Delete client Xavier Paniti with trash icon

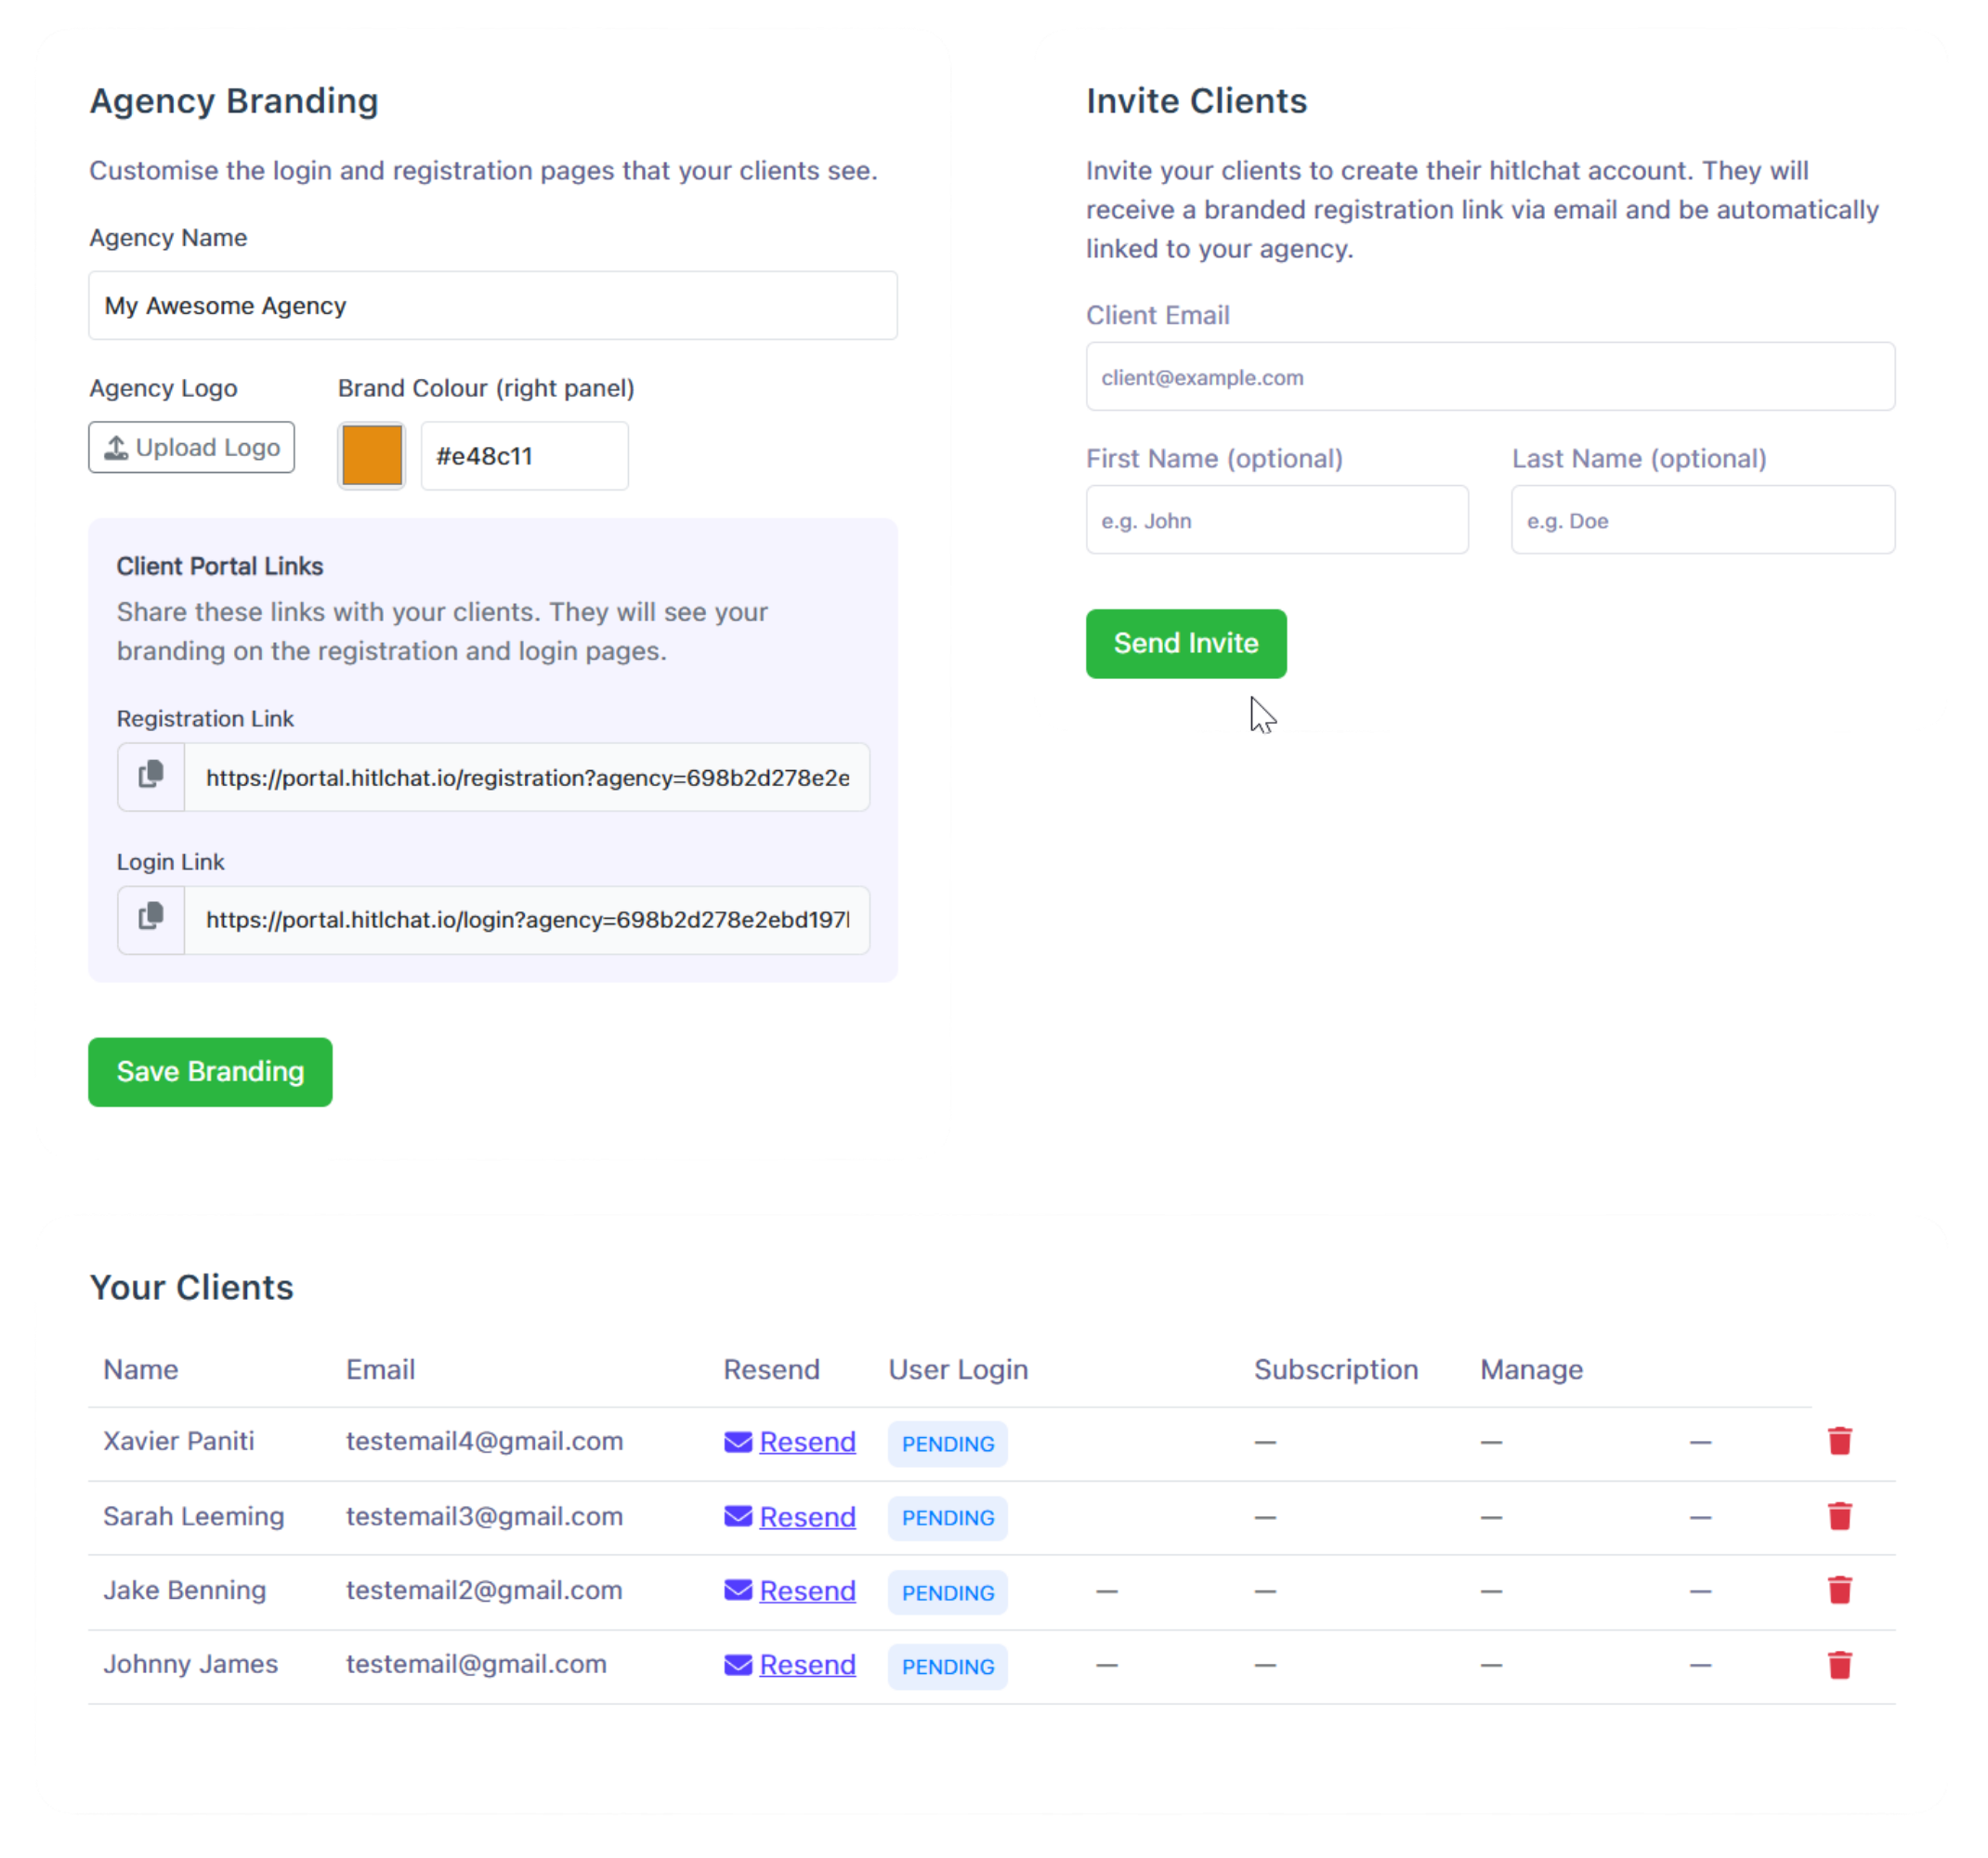[1839, 1441]
